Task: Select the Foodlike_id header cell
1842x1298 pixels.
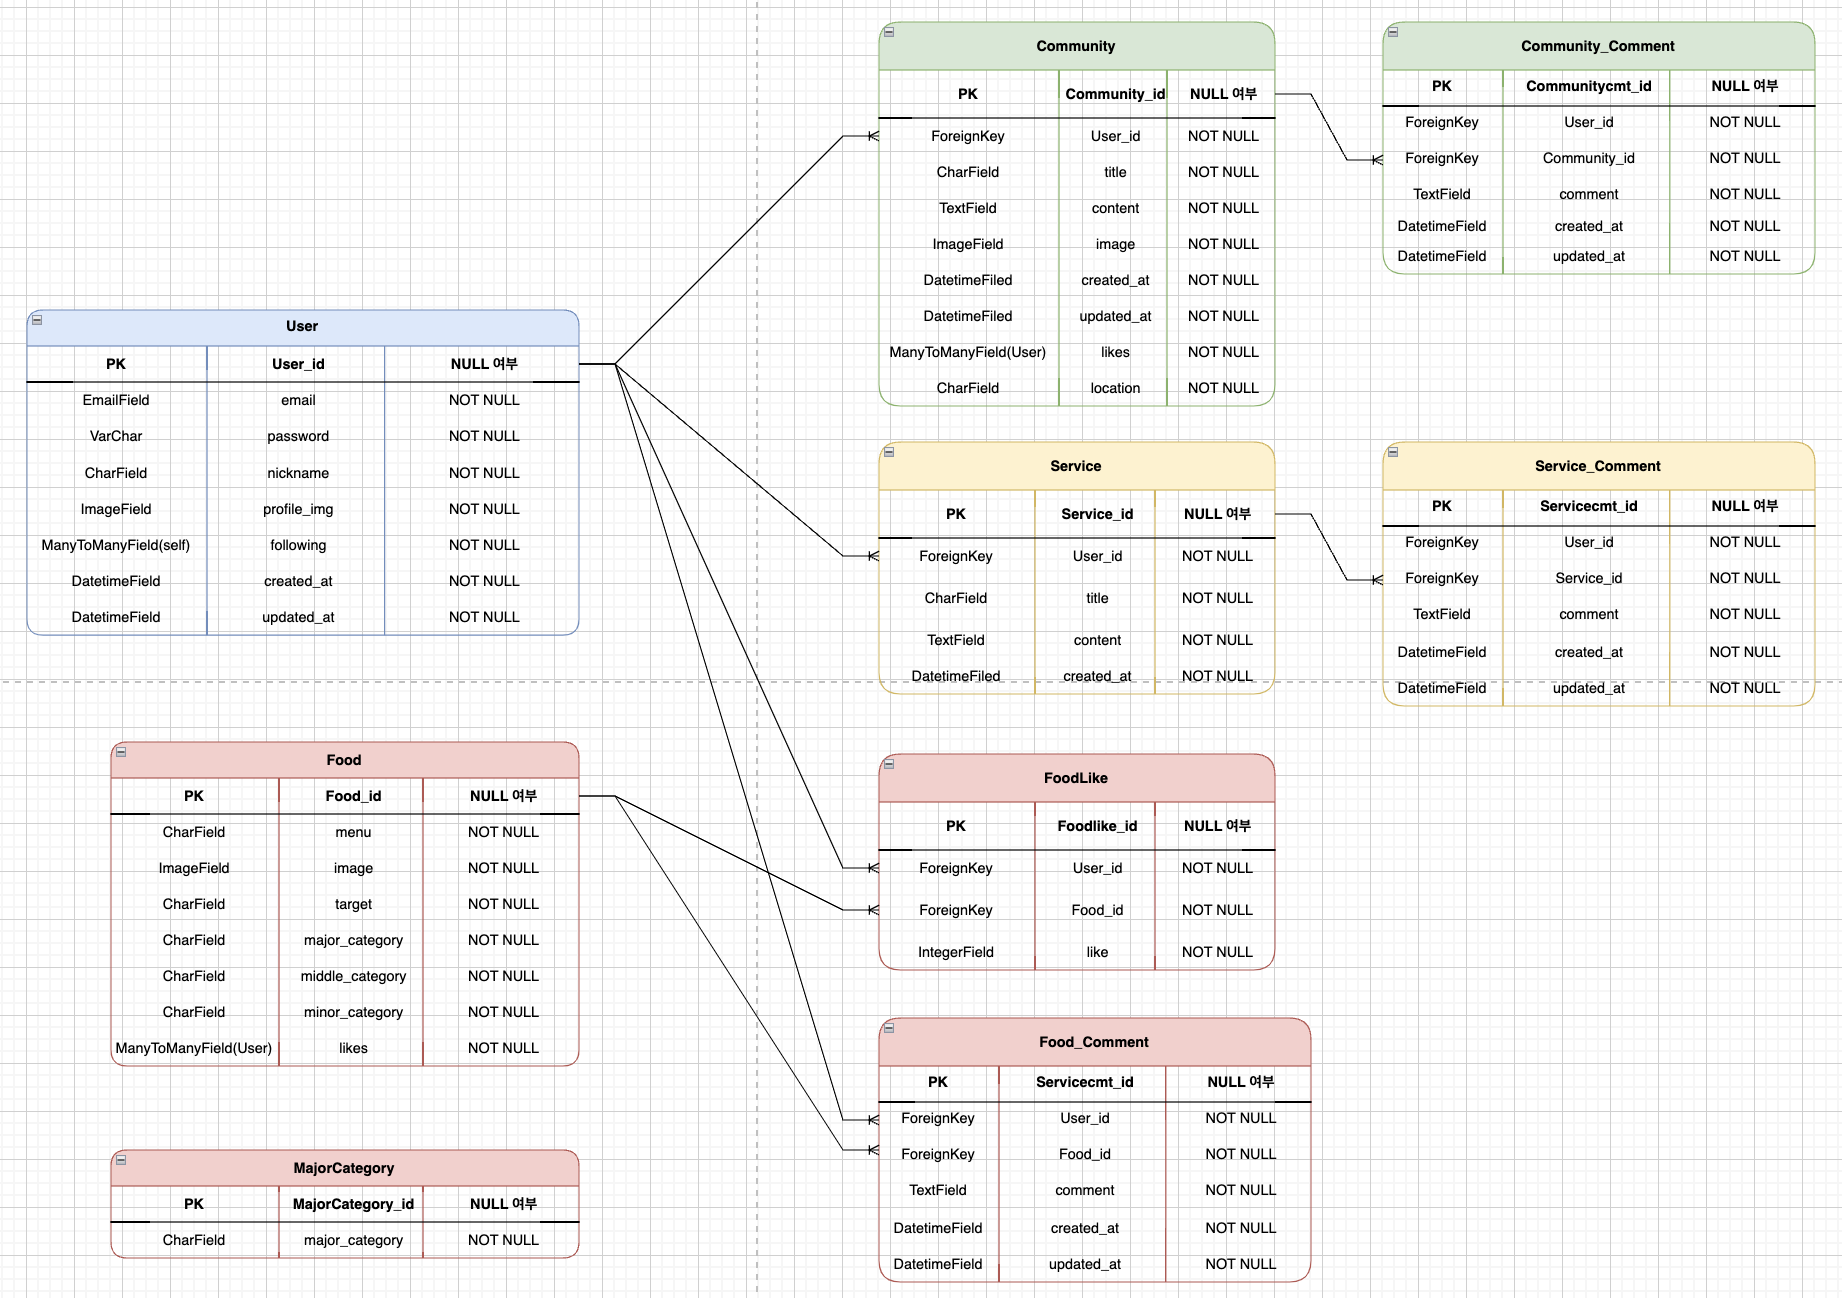Action: [1096, 825]
